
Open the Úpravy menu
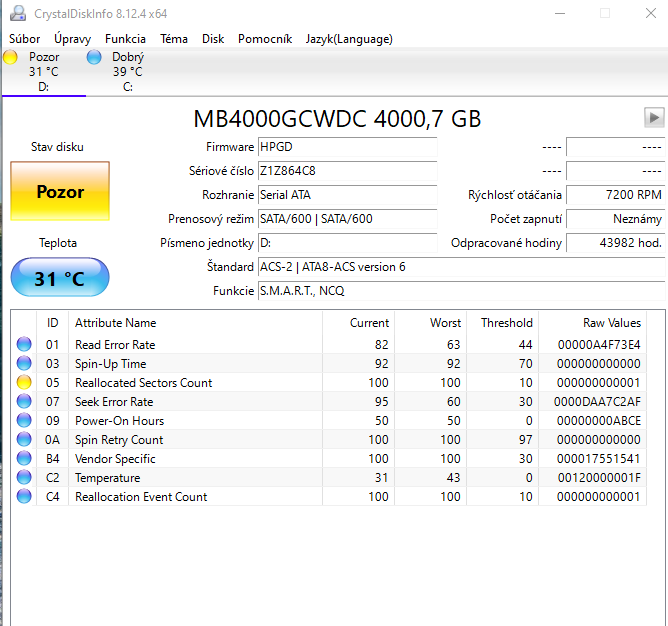click(x=72, y=39)
